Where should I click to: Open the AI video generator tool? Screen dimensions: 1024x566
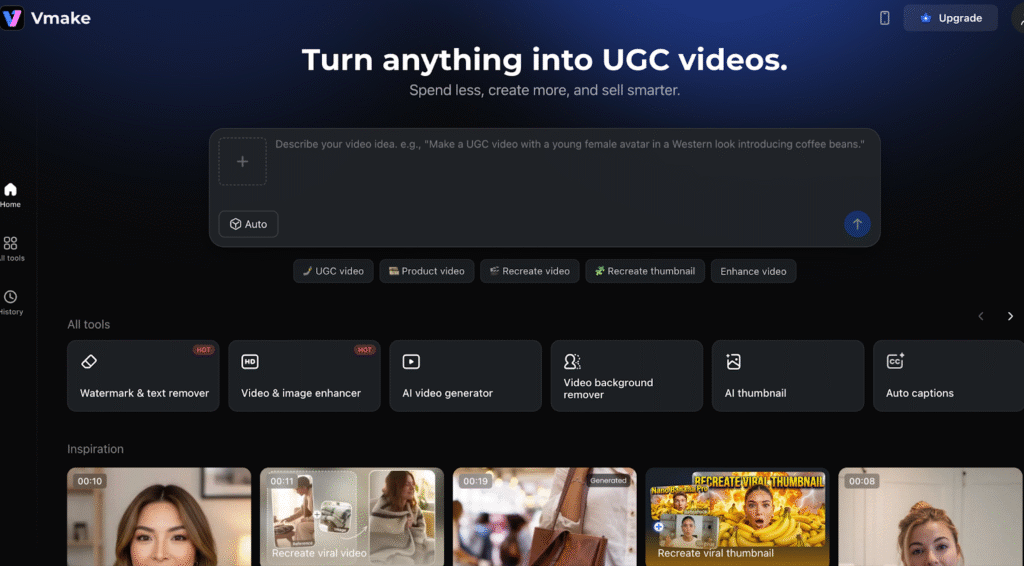tap(466, 376)
